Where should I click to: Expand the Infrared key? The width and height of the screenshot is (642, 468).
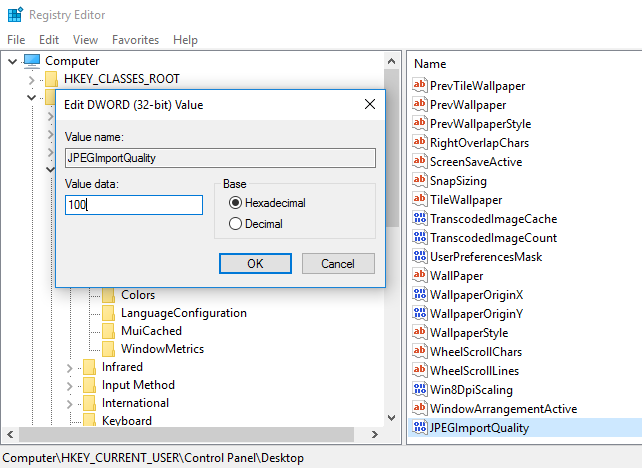point(70,368)
